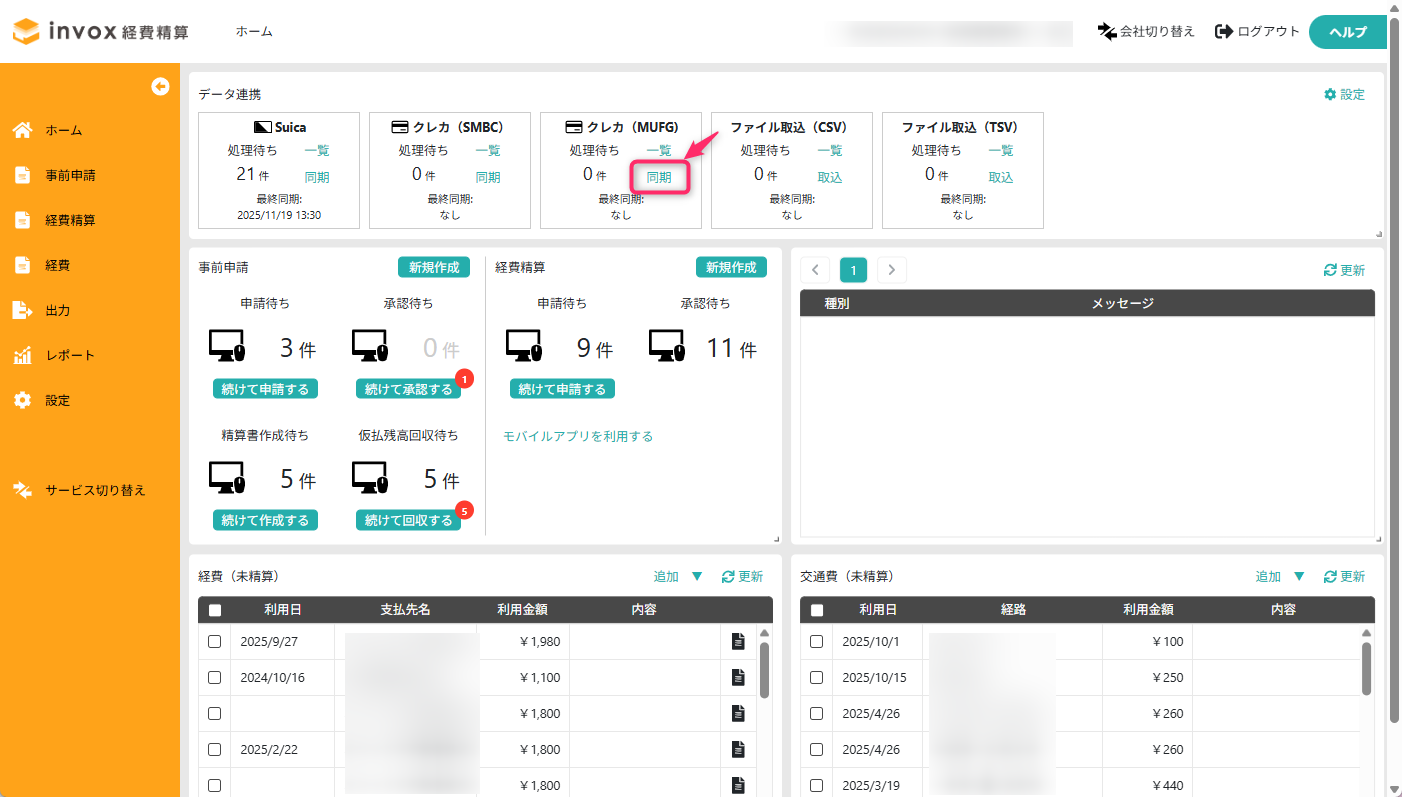This screenshot has height=797, width=1402.
Task: Check the 2025/10/1 transportation row checkbox
Action: (816, 642)
